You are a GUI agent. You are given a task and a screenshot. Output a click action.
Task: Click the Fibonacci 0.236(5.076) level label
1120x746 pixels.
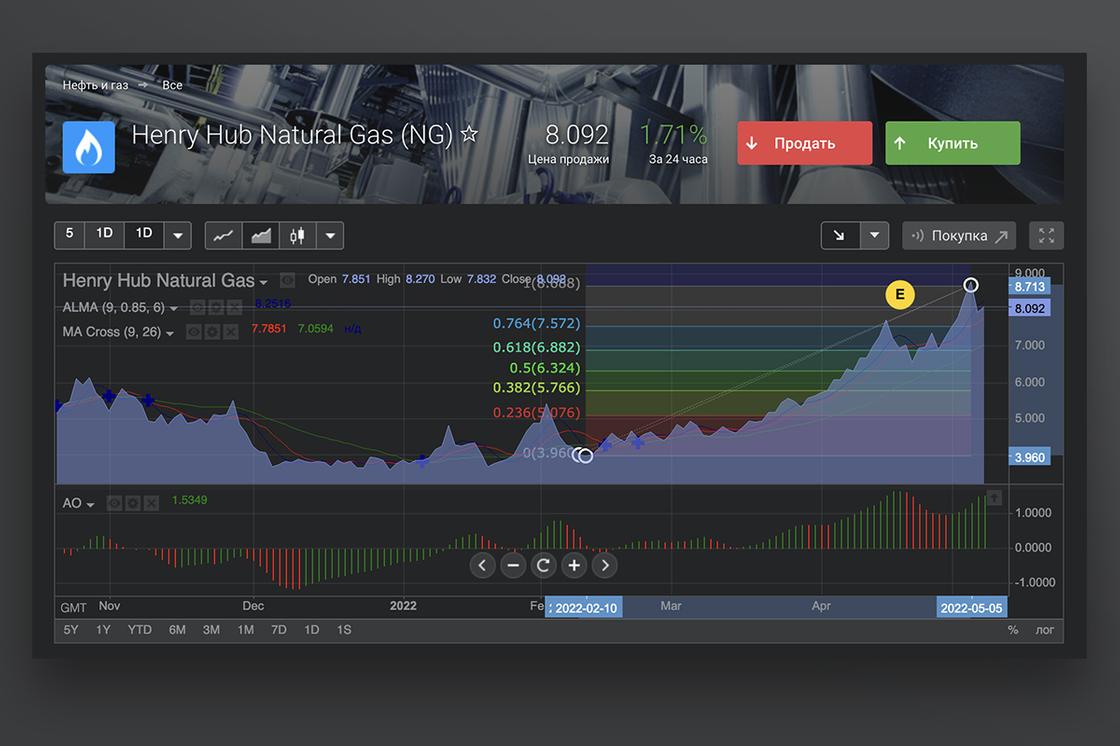(x=536, y=412)
